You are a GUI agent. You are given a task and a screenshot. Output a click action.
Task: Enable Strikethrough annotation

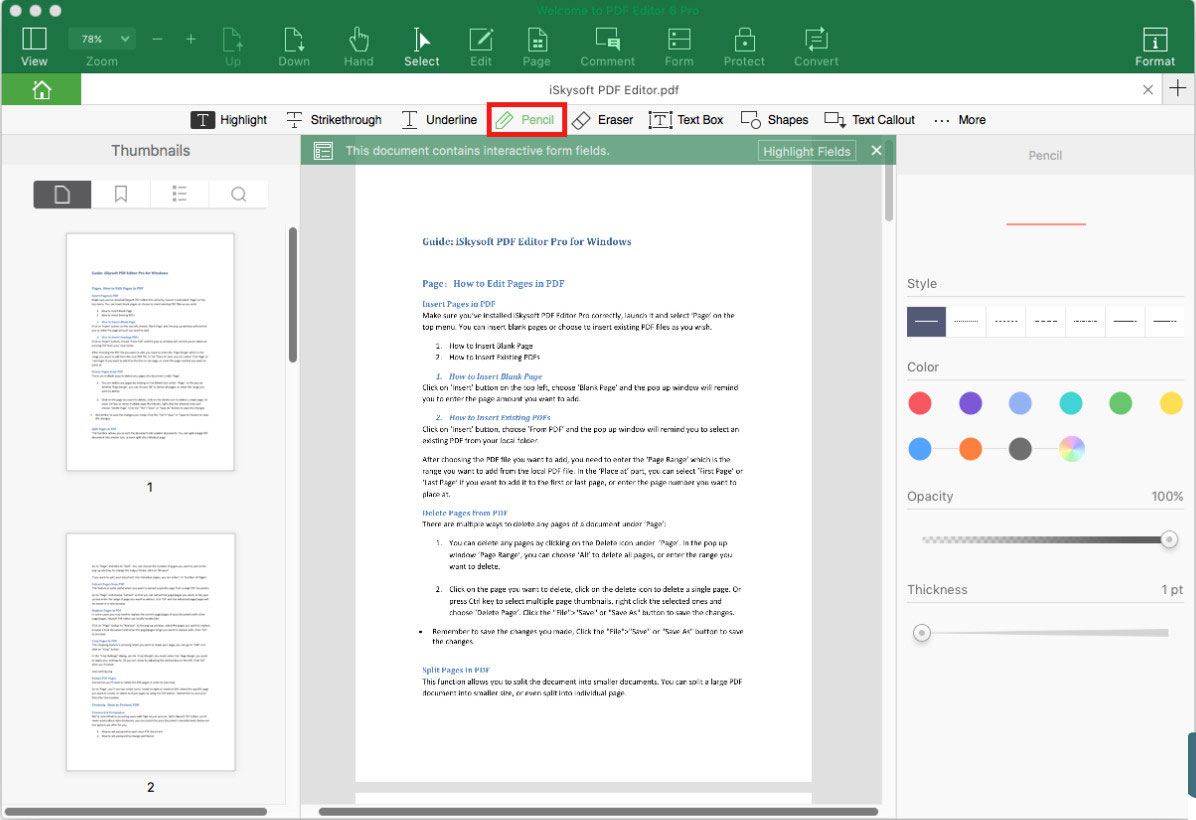click(334, 119)
